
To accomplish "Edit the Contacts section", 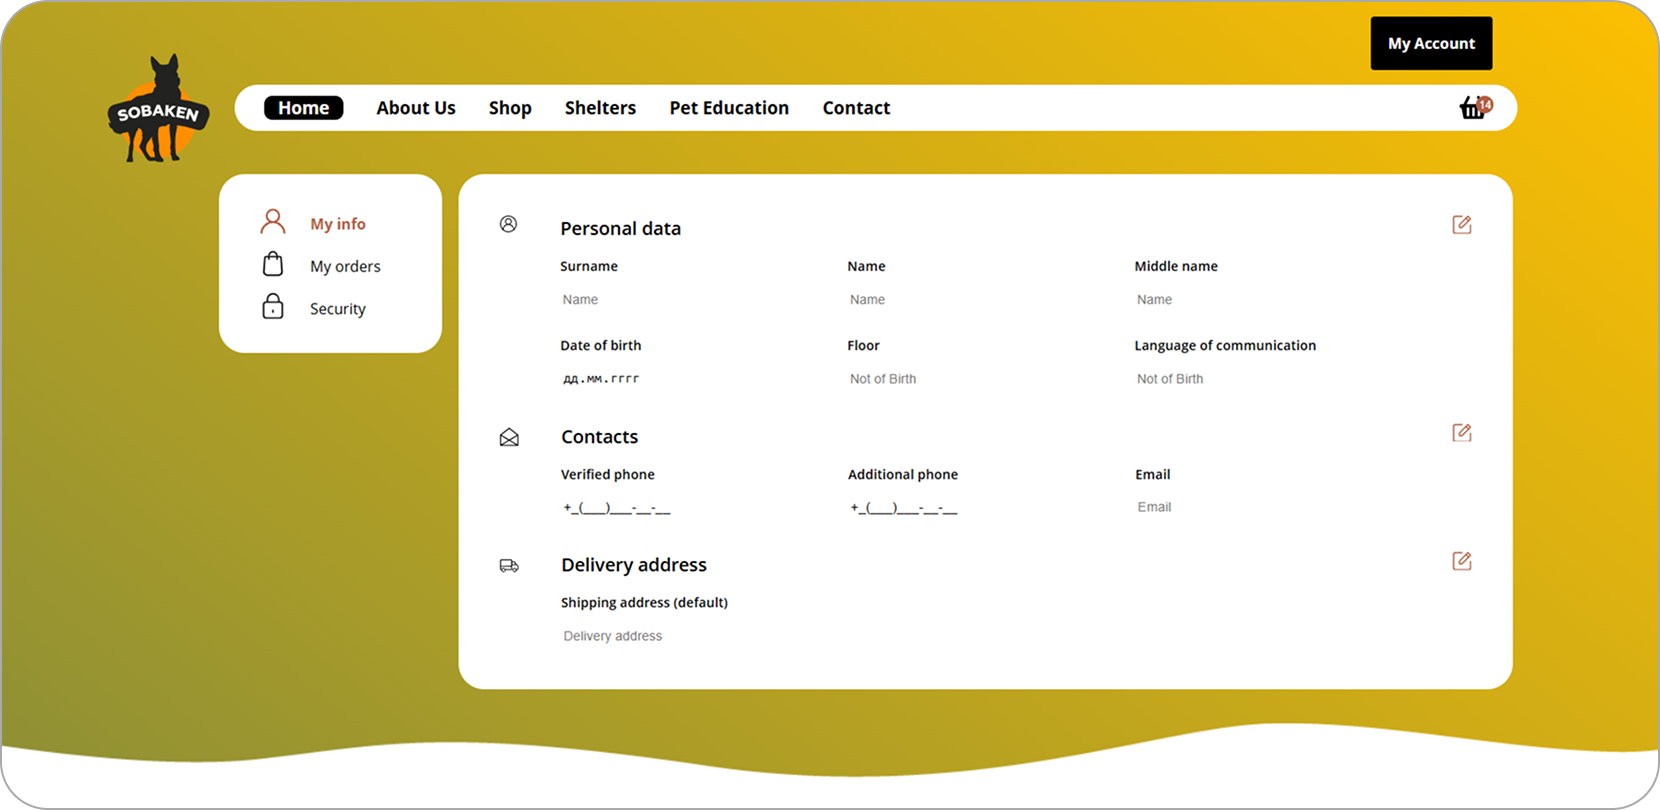I will 1462,432.
